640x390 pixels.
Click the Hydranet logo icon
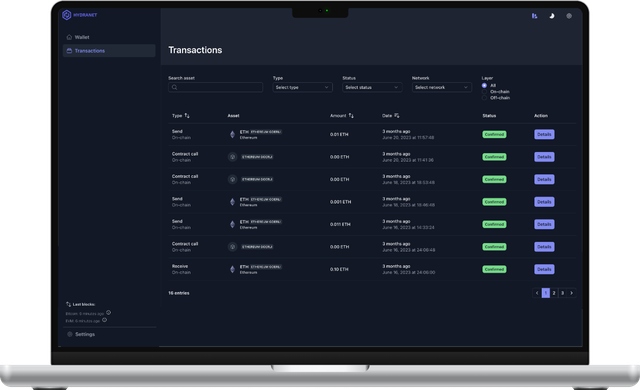67,15
